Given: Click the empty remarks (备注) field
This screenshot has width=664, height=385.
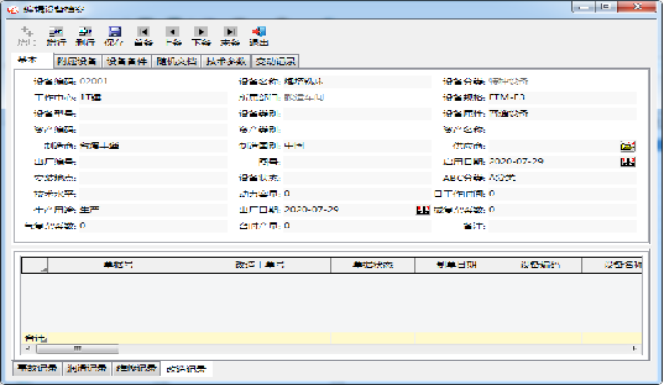Looking at the screenshot, I should (562, 226).
